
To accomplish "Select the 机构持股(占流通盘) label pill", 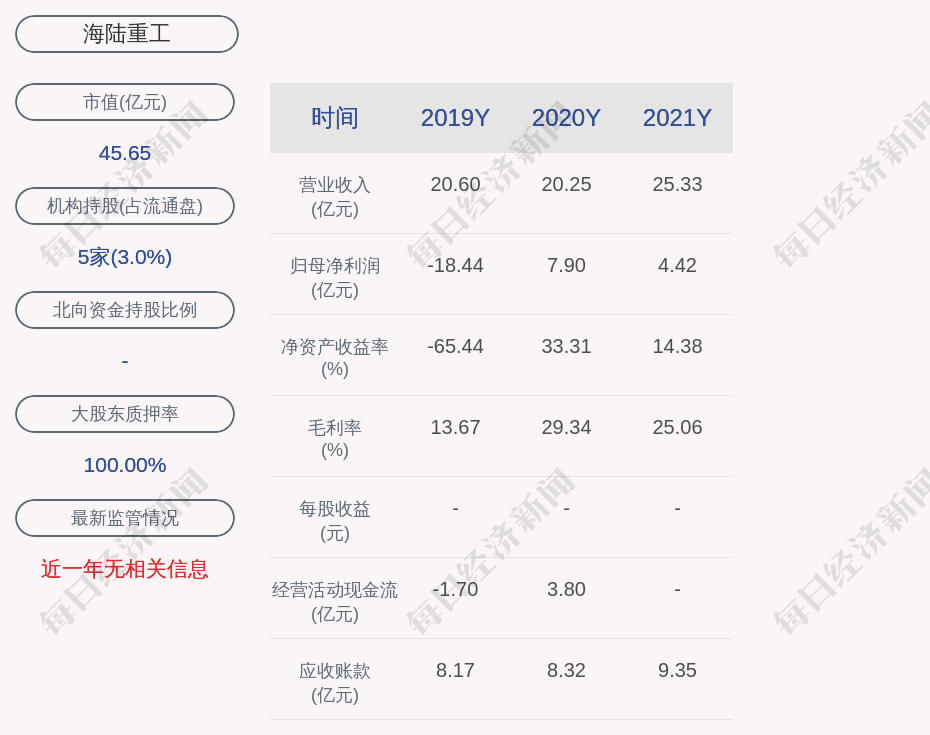I will [x=125, y=206].
